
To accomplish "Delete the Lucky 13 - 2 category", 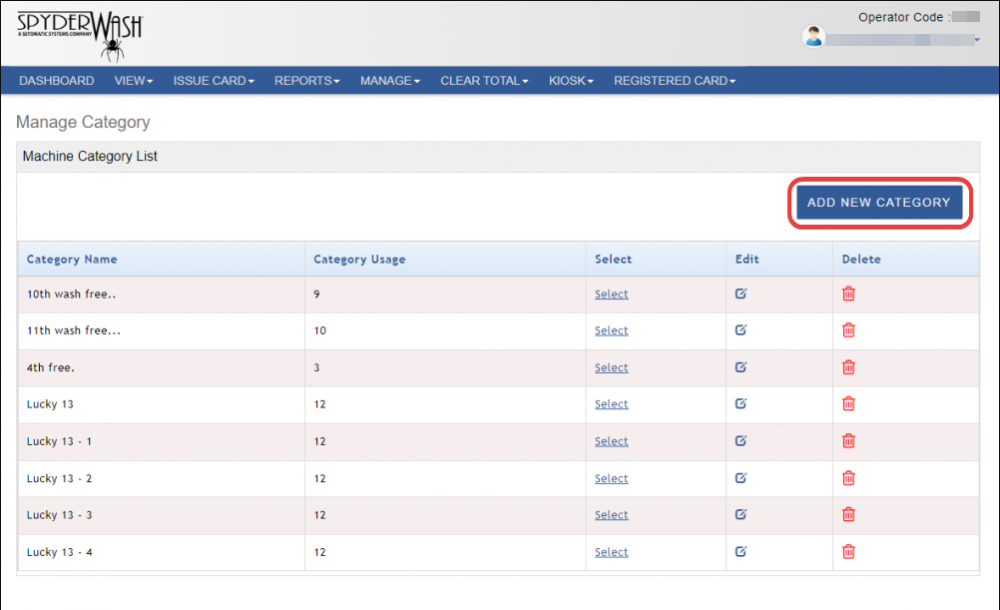I will coord(848,477).
